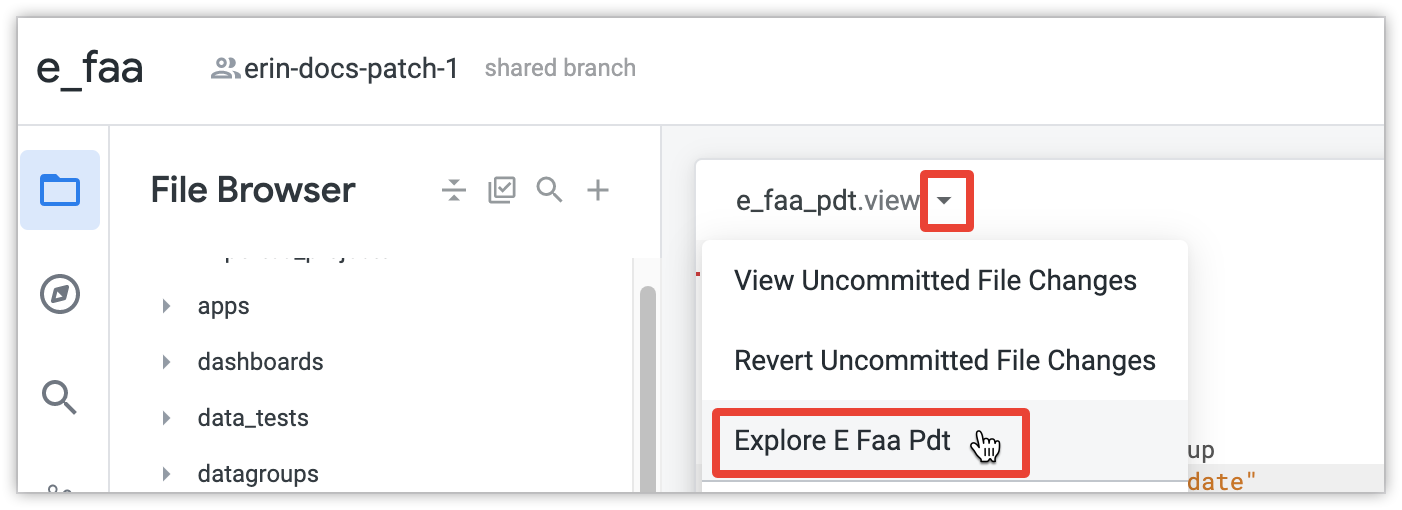The width and height of the screenshot is (1402, 510).
Task: Click the sidebar search magnifier icon
Action: tap(59, 397)
